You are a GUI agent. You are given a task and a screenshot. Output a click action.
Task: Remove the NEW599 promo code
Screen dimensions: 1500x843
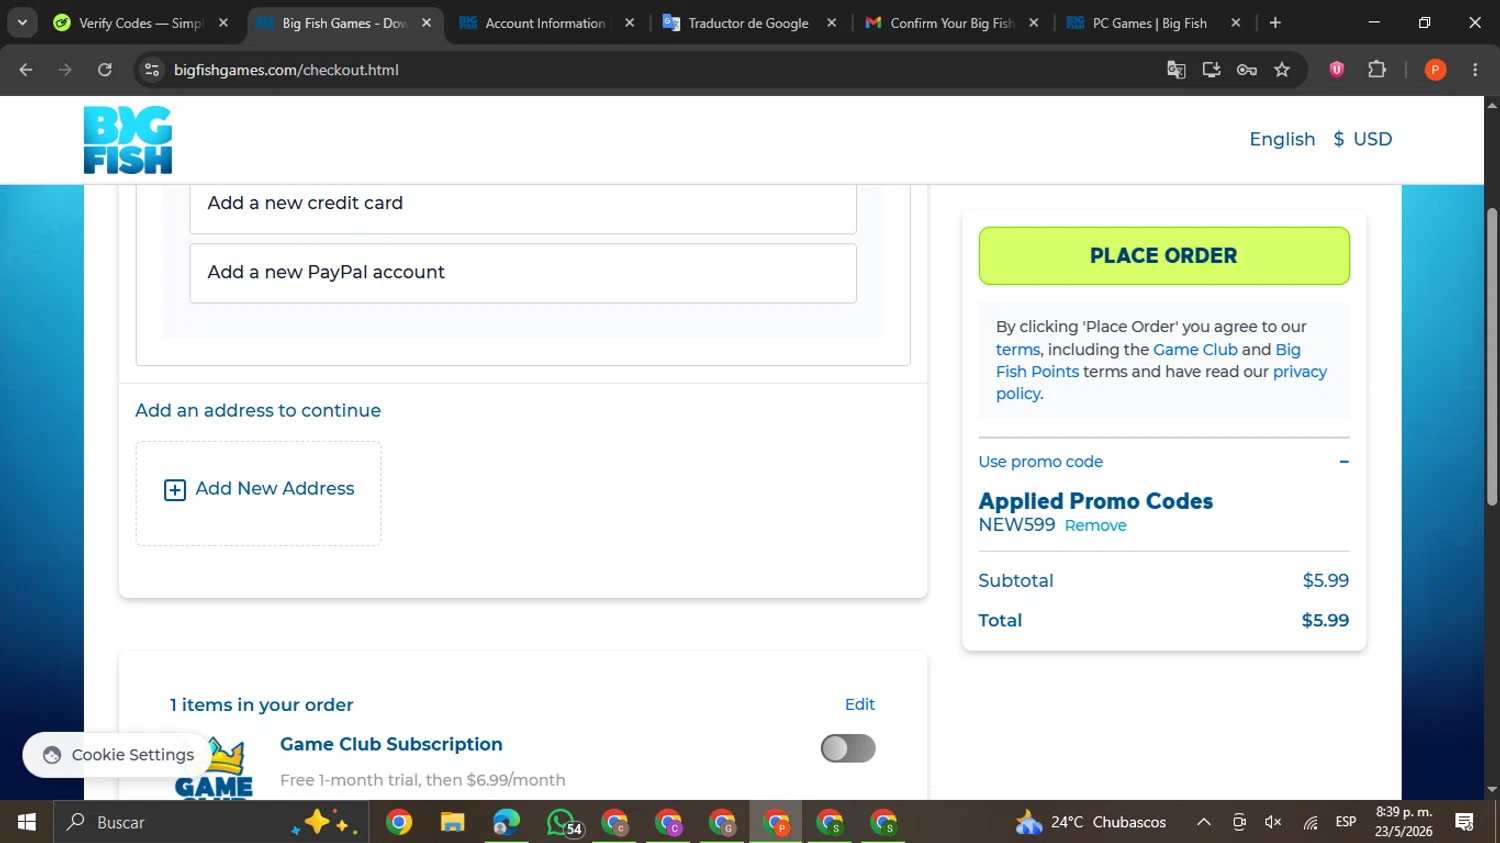[x=1095, y=526]
